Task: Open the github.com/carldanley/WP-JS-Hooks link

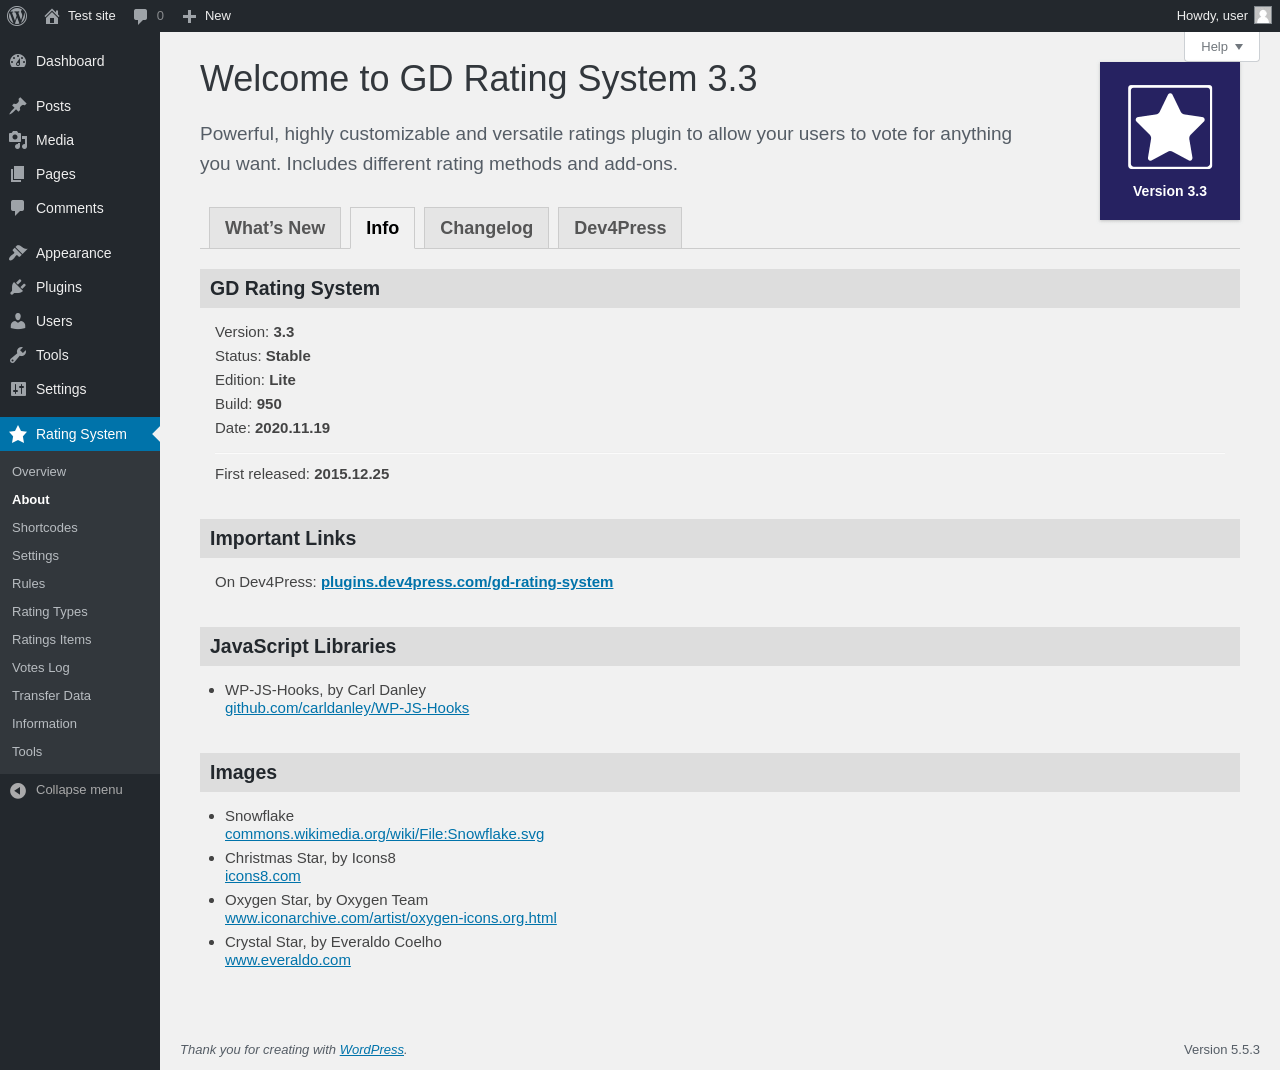Action: (347, 708)
